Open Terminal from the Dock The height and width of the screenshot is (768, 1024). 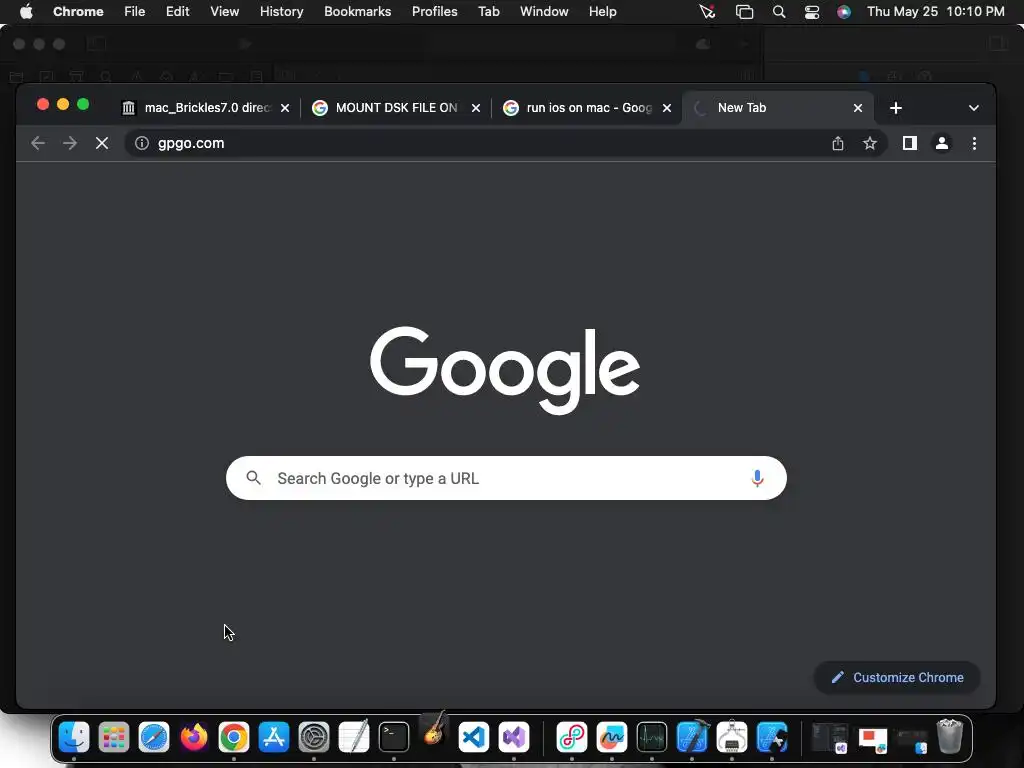(394, 737)
